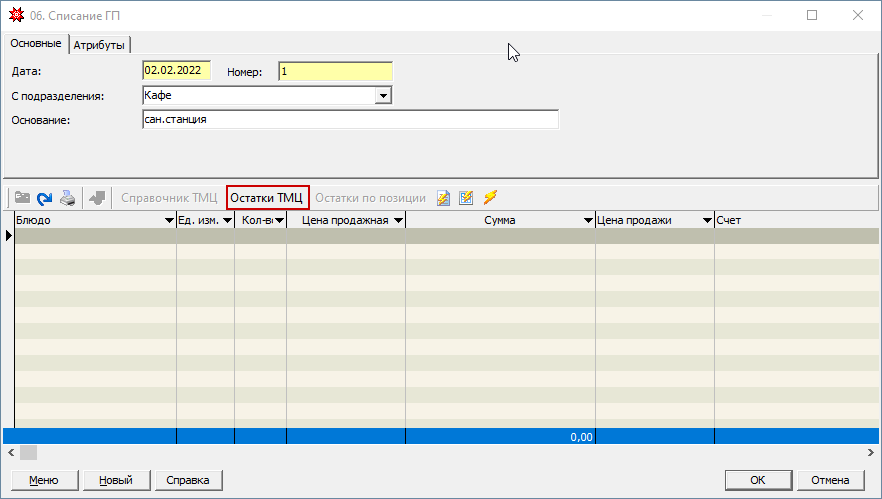Open the С подразделения dropdown arrow
Viewport: 882px width, 499px height.
(x=383, y=96)
